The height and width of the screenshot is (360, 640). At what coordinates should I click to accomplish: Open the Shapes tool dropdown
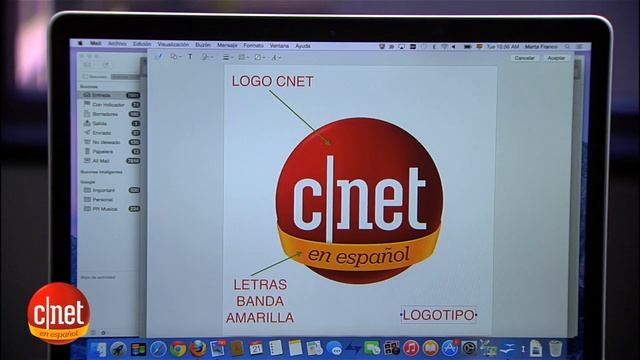[x=176, y=57]
